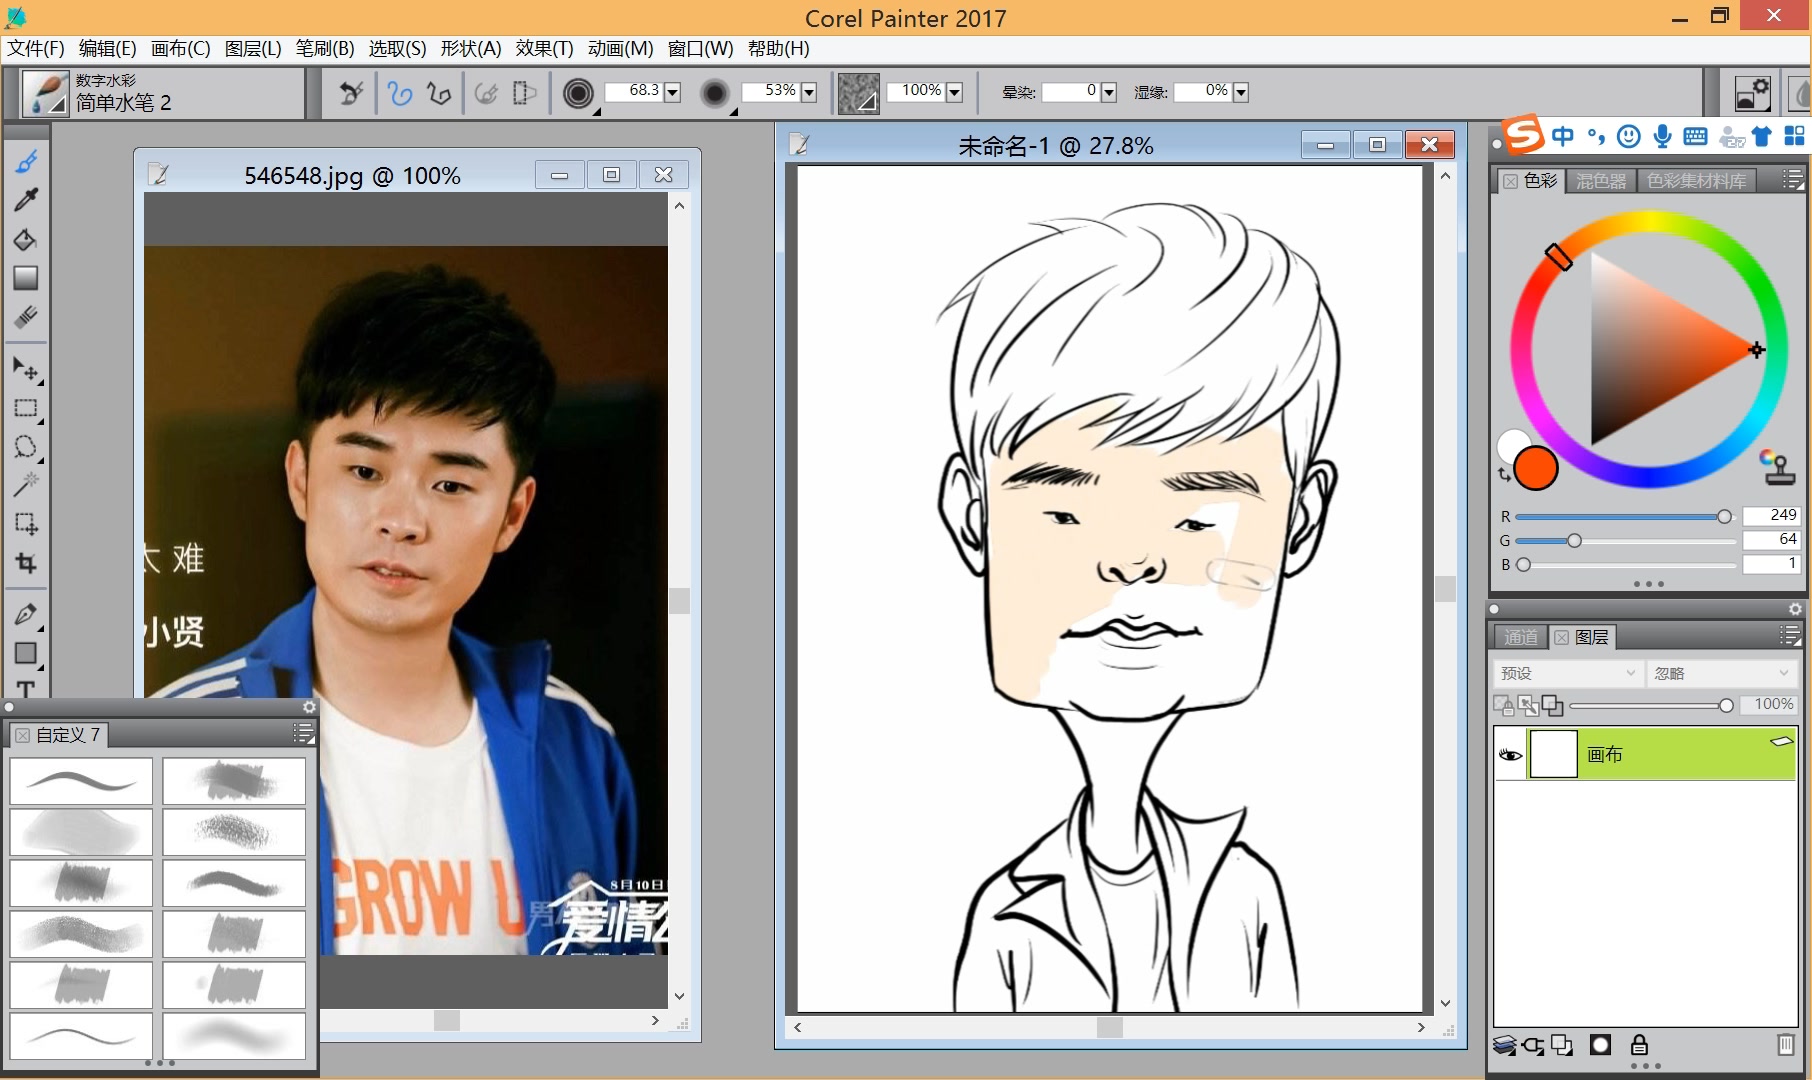
Task: Switch to the 混色器 tab
Action: click(1601, 181)
